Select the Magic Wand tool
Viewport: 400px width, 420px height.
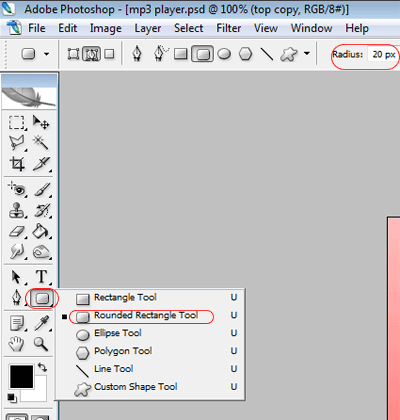(x=41, y=143)
